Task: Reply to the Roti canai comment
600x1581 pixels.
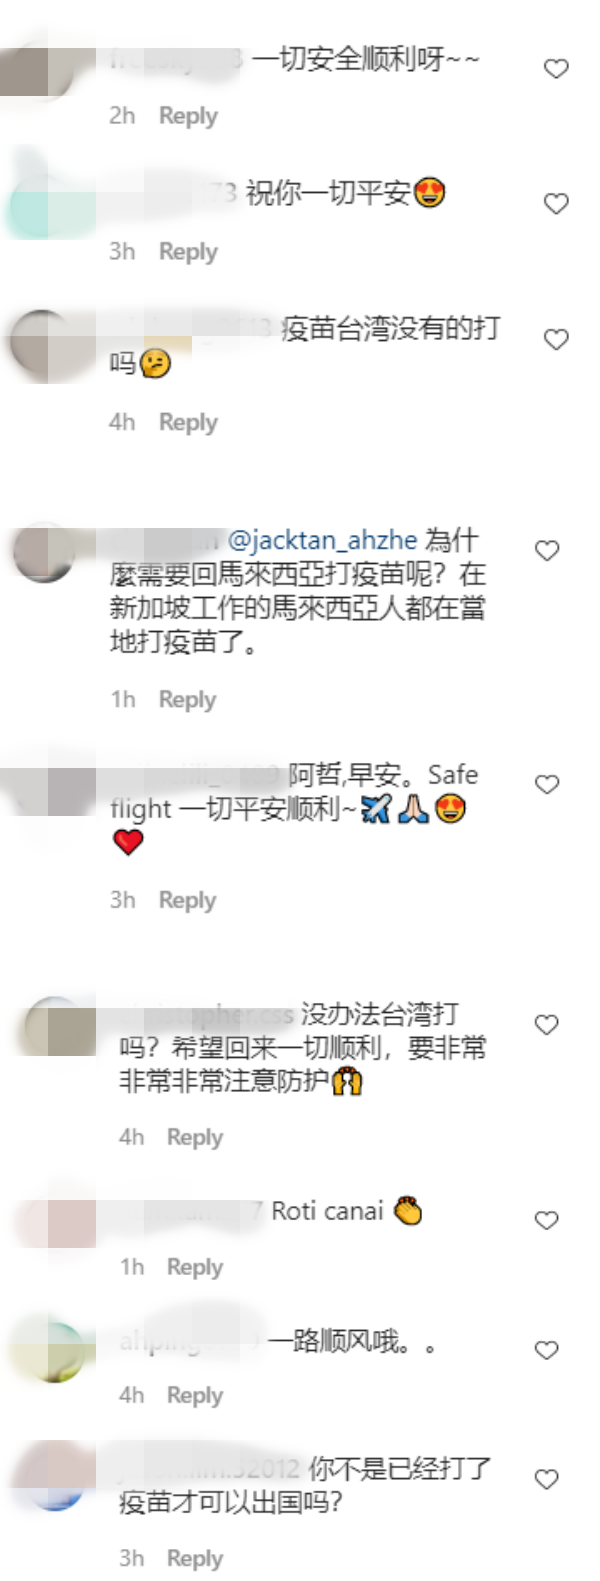Action: click(x=194, y=1267)
